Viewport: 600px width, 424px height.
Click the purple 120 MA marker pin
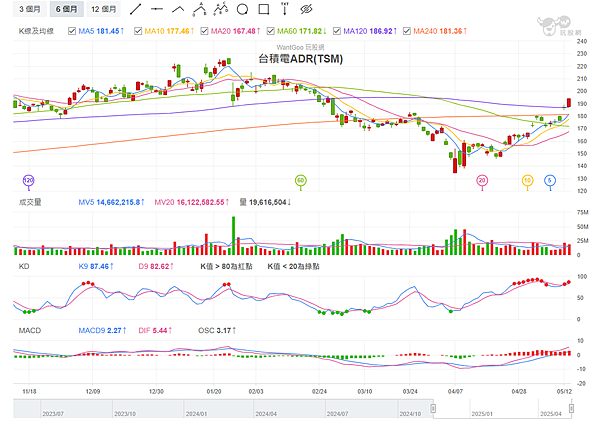[29, 181]
